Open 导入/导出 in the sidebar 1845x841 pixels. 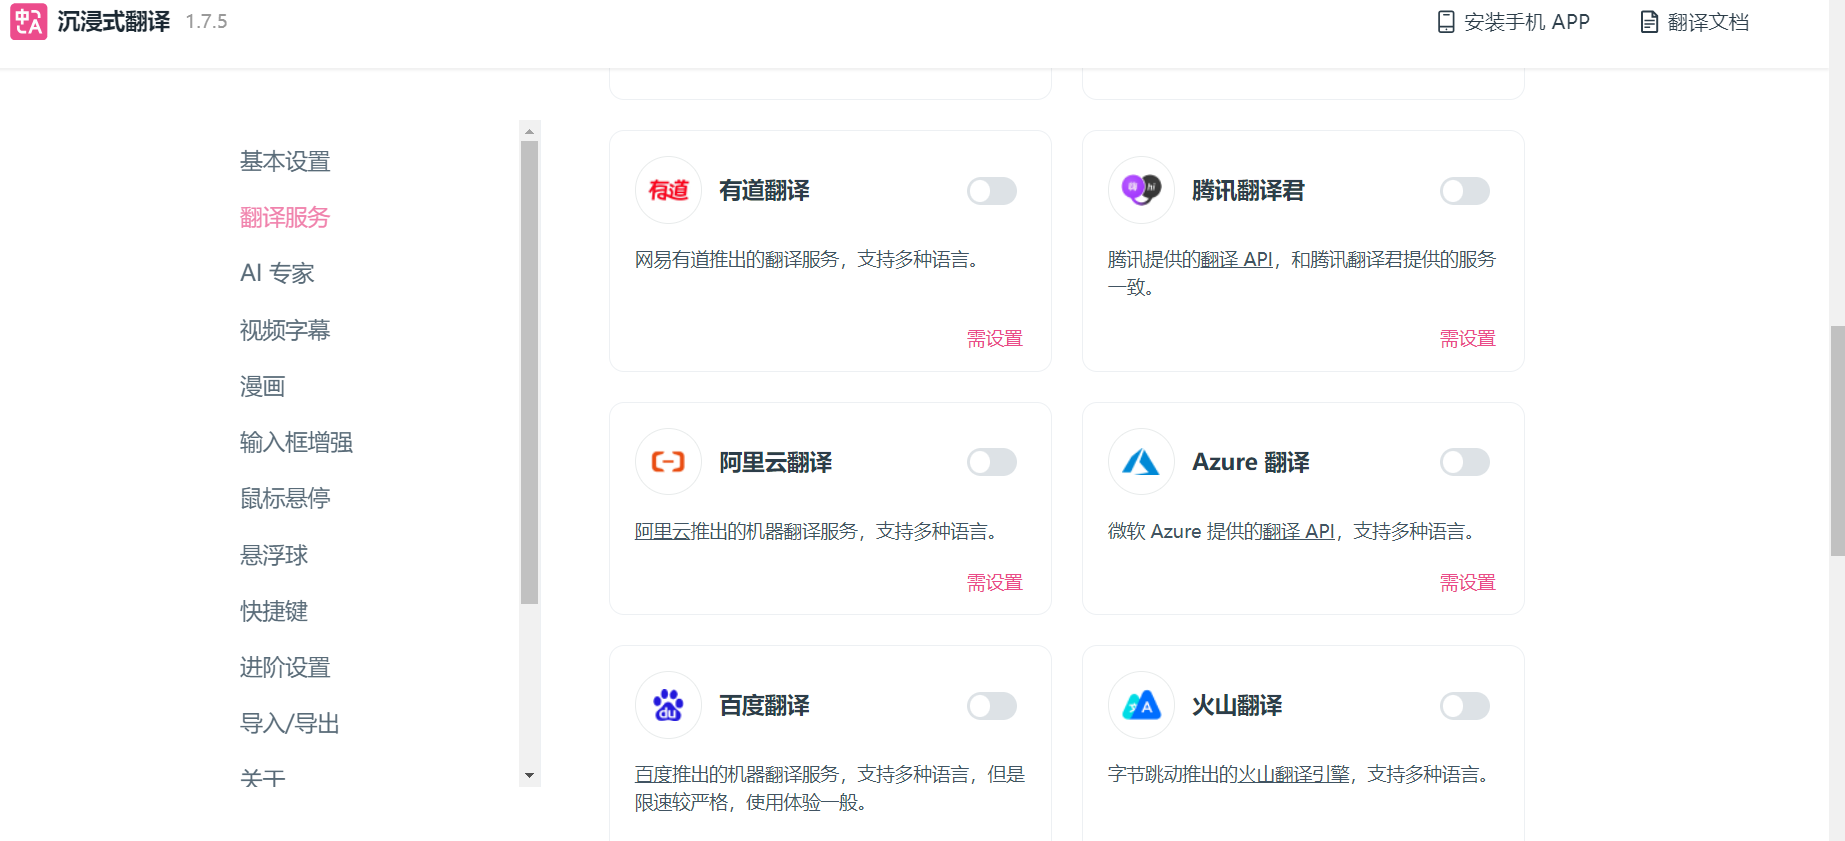point(290,723)
